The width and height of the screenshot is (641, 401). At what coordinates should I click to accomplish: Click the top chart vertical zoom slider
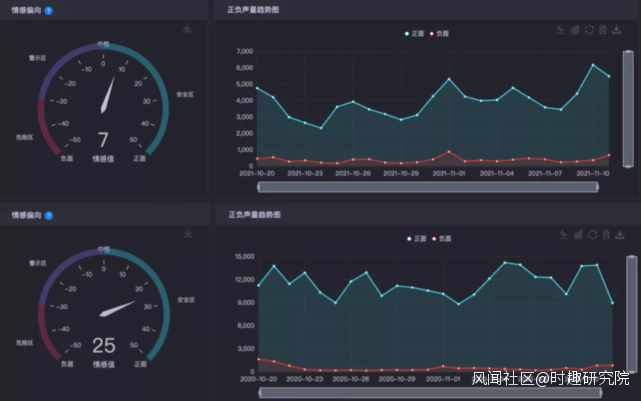click(628, 109)
